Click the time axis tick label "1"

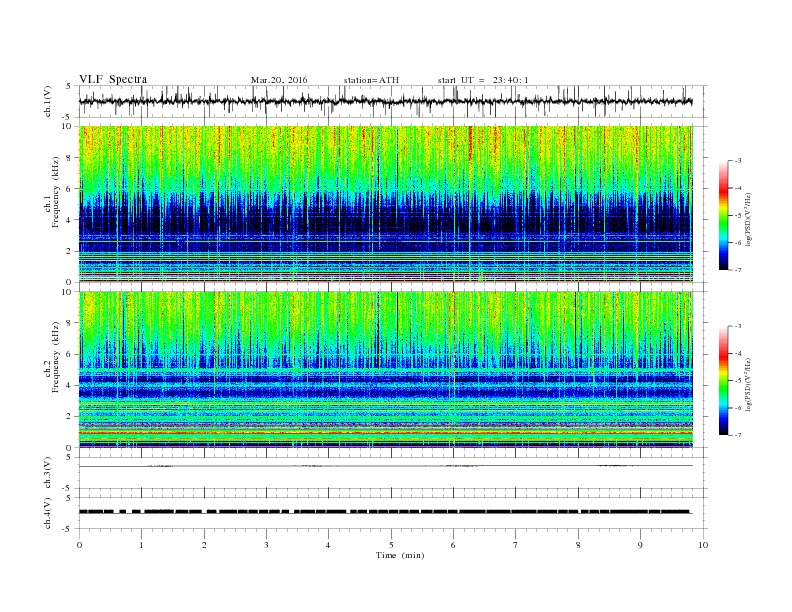coord(142,545)
